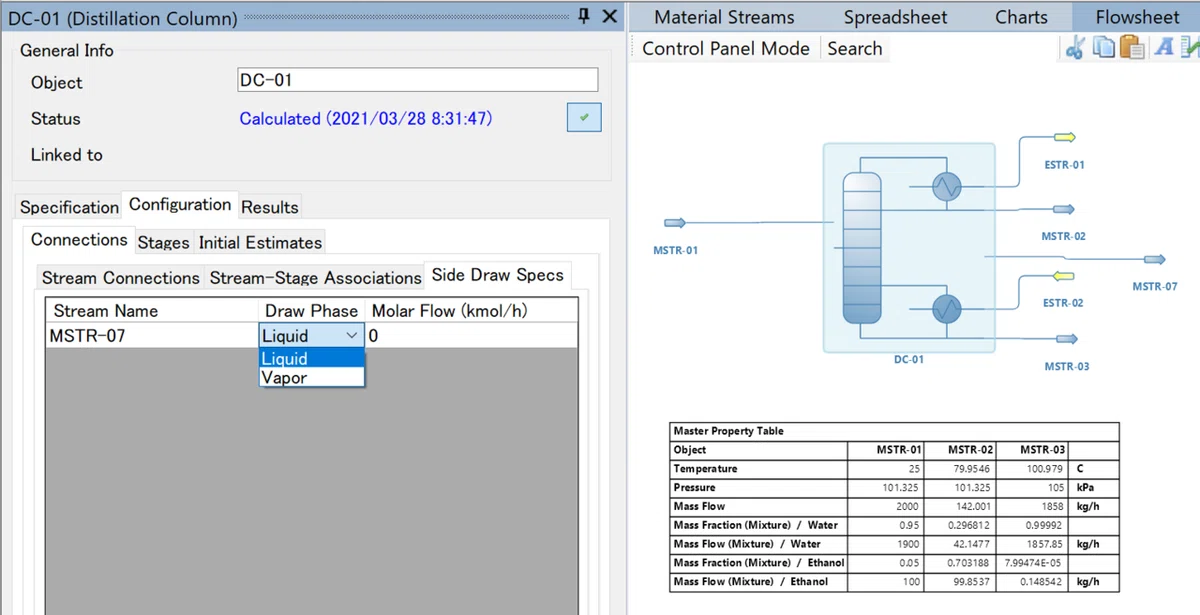The height and width of the screenshot is (615, 1200).
Task: Open the Specification tab
Action: pos(69,207)
